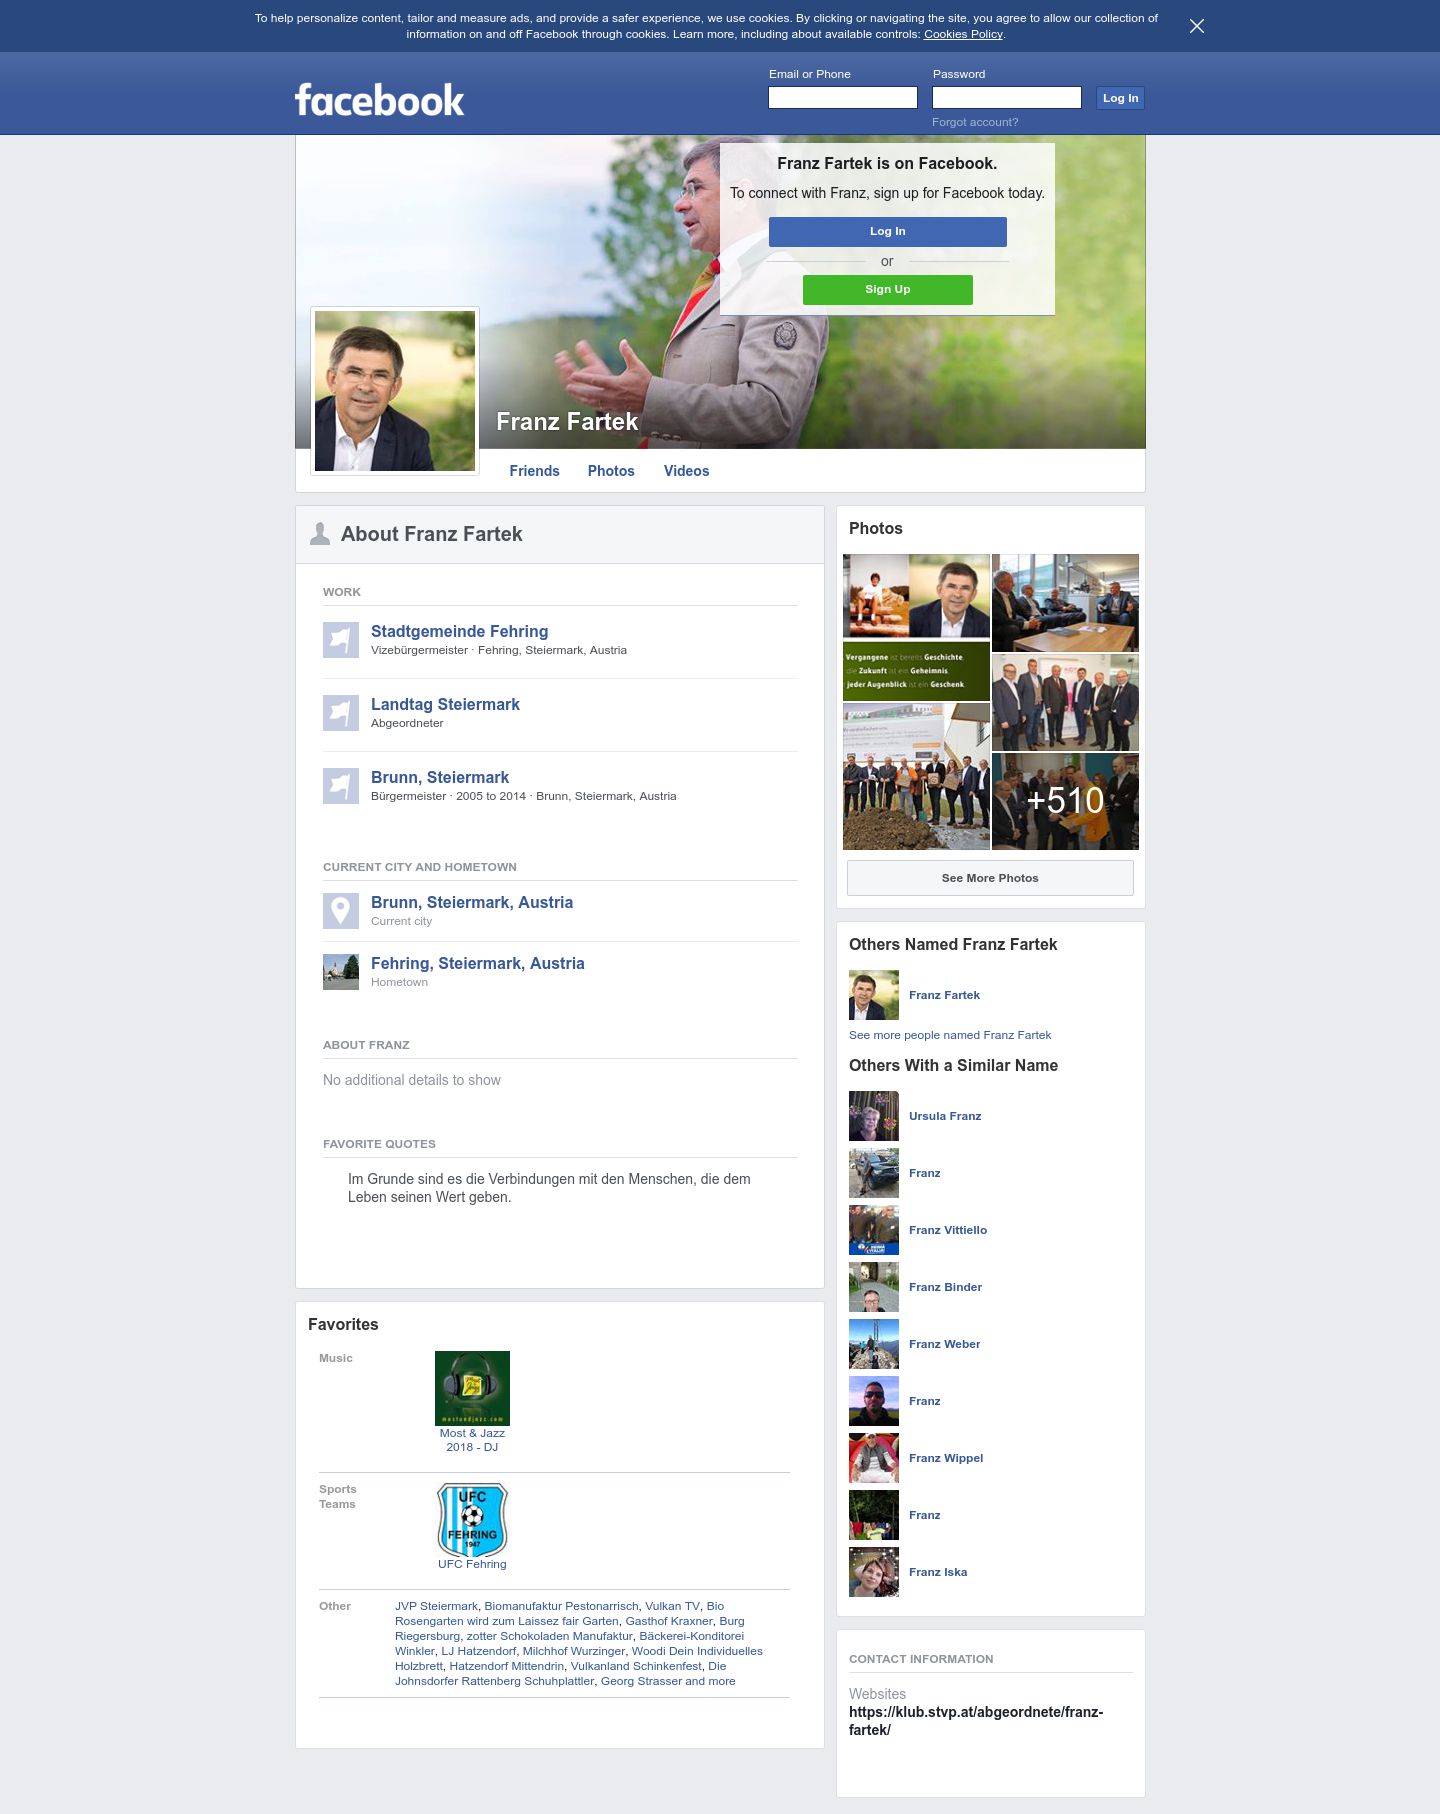Viewport: 1440px width, 1814px height.
Task: Open the Franz Wippel profile link
Action: point(946,1458)
